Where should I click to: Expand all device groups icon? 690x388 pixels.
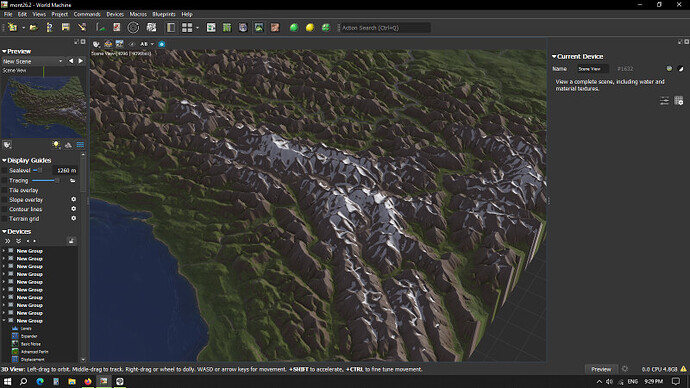coord(7,241)
